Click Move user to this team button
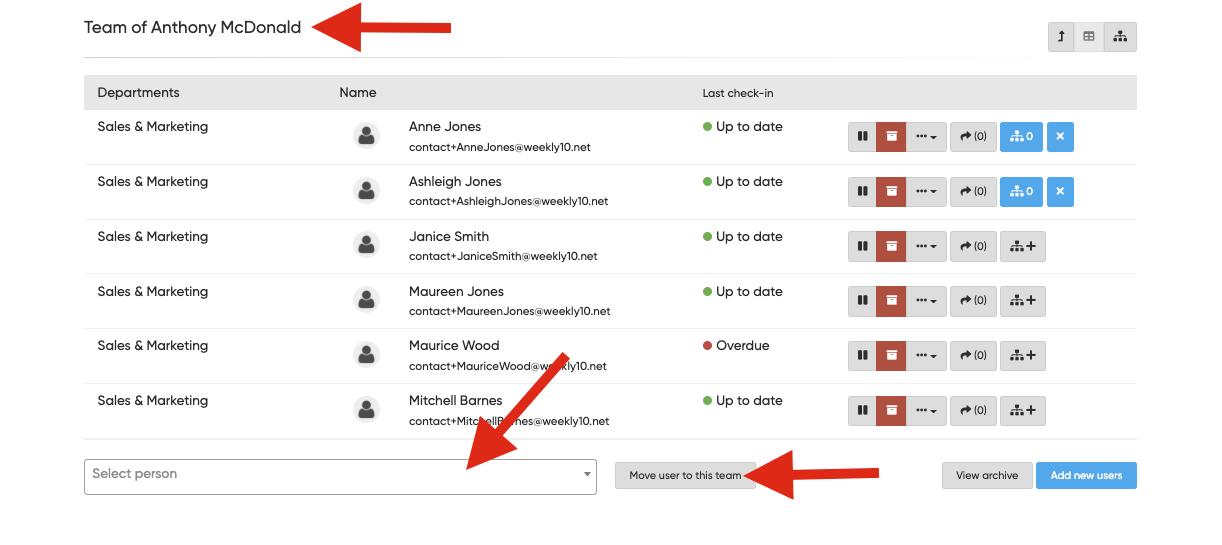 [x=685, y=476]
